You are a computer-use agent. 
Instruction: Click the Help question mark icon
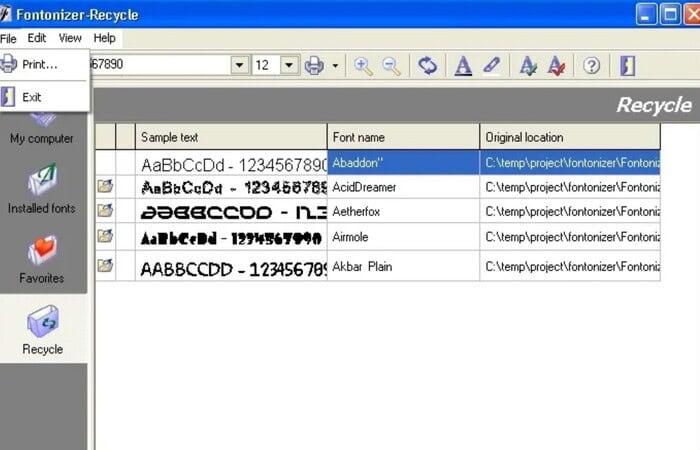(592, 66)
